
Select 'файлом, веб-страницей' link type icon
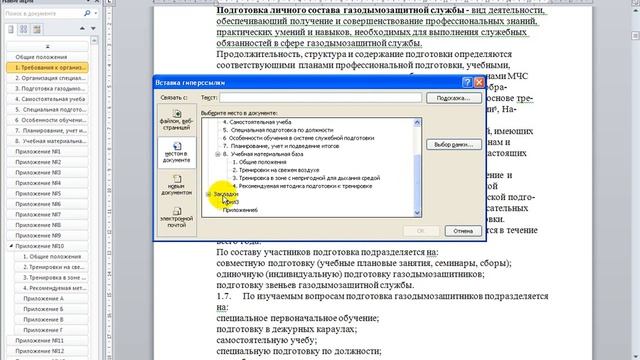pos(176,119)
